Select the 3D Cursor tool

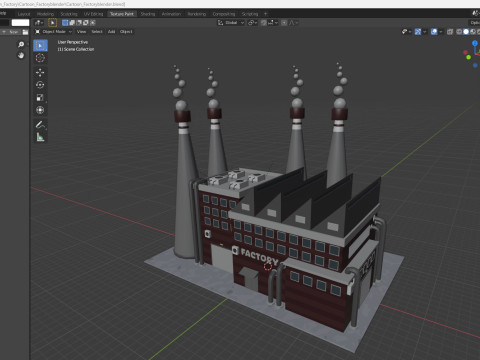click(40, 58)
